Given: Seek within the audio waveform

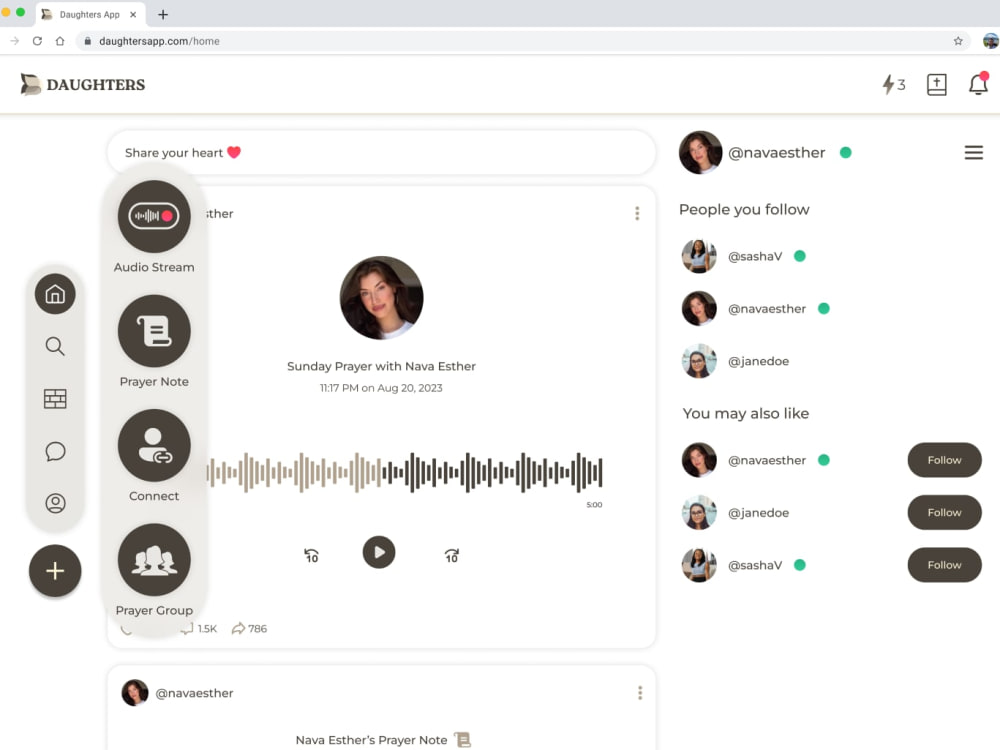Looking at the screenshot, I should point(404,473).
